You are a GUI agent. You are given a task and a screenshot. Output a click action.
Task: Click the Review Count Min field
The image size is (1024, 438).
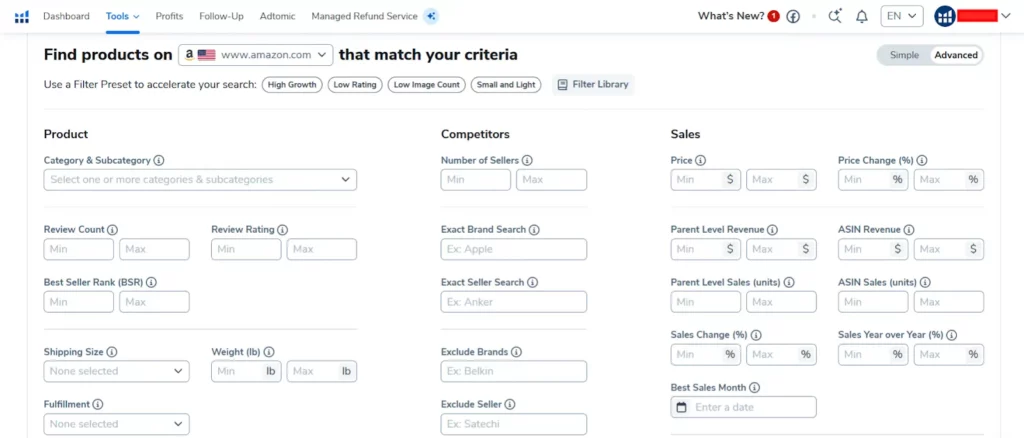pos(79,249)
